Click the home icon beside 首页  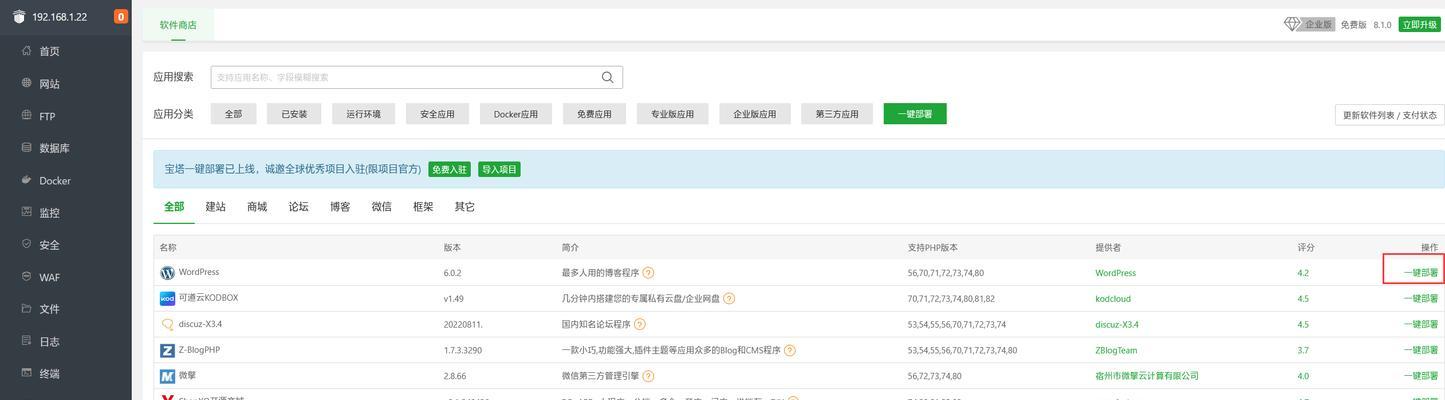coord(27,51)
